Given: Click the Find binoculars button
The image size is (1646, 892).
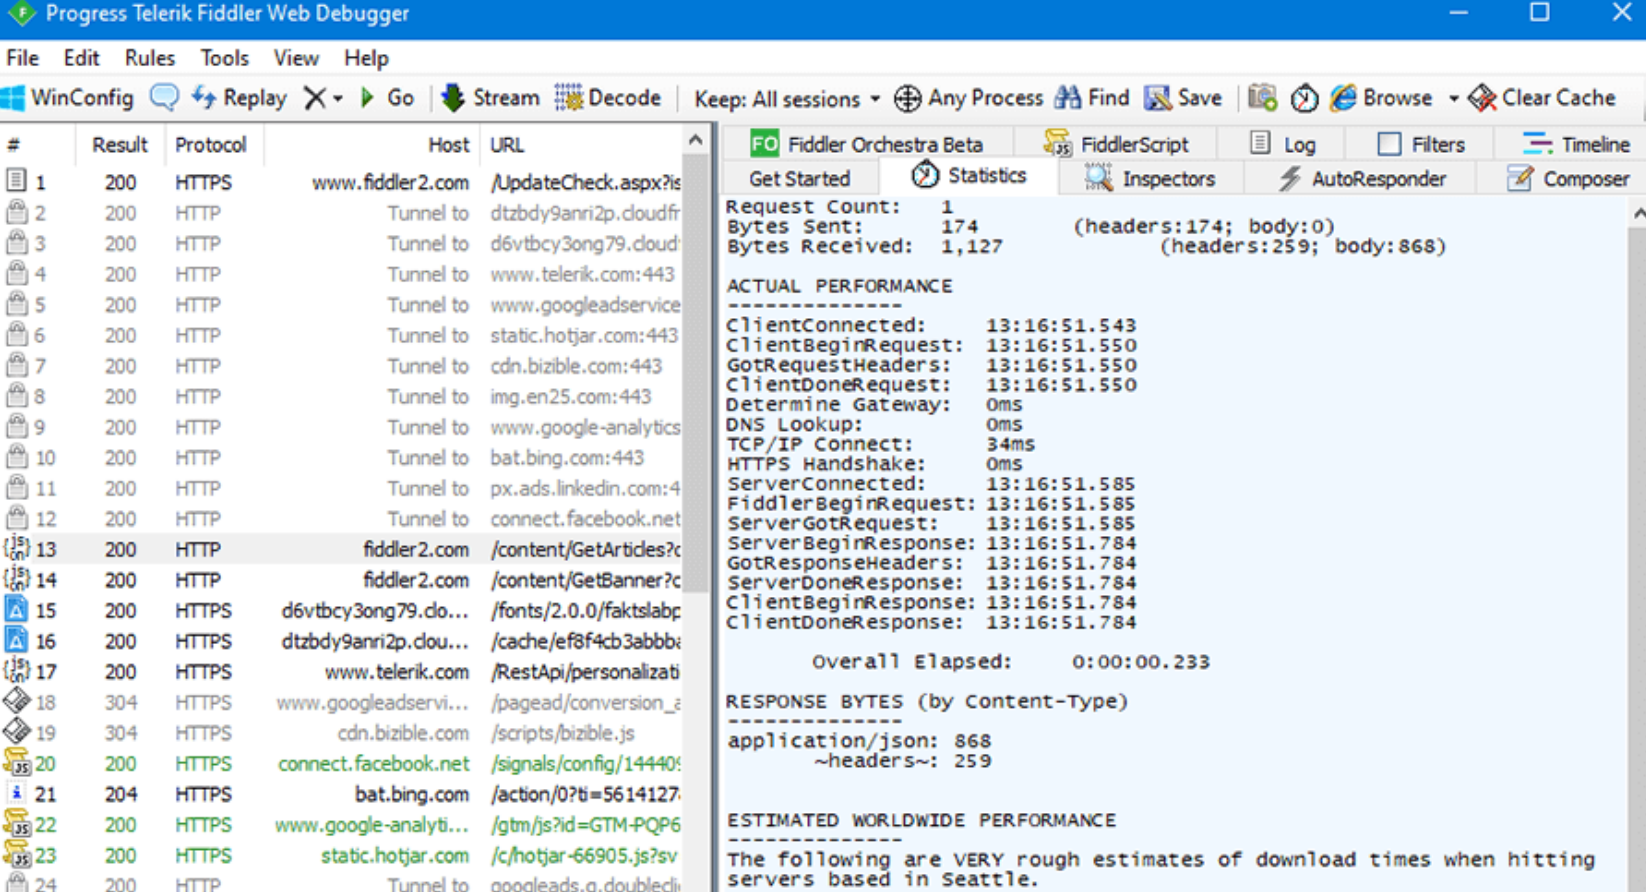Looking at the screenshot, I should (x=1092, y=98).
